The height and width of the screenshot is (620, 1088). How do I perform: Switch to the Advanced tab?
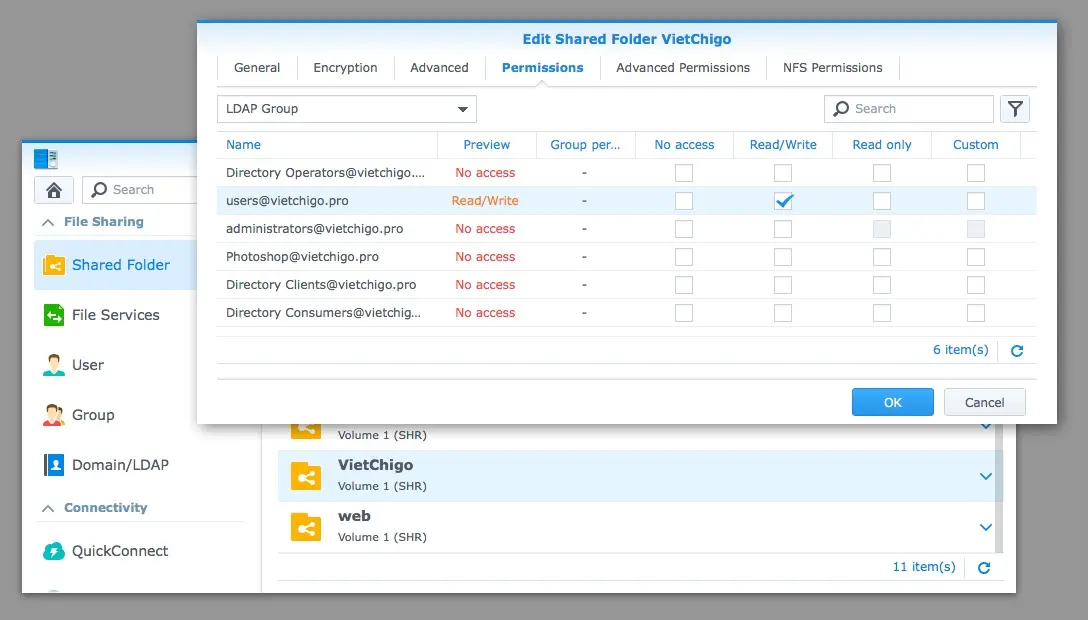tap(439, 68)
